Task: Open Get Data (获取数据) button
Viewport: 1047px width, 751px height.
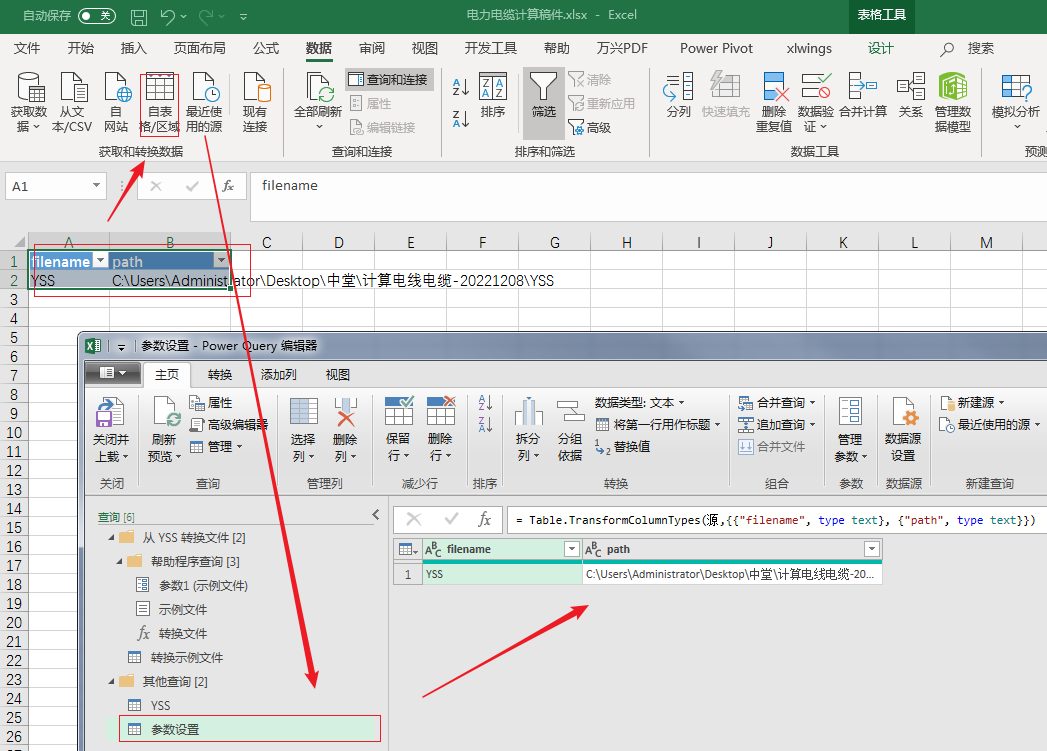Action: point(29,102)
